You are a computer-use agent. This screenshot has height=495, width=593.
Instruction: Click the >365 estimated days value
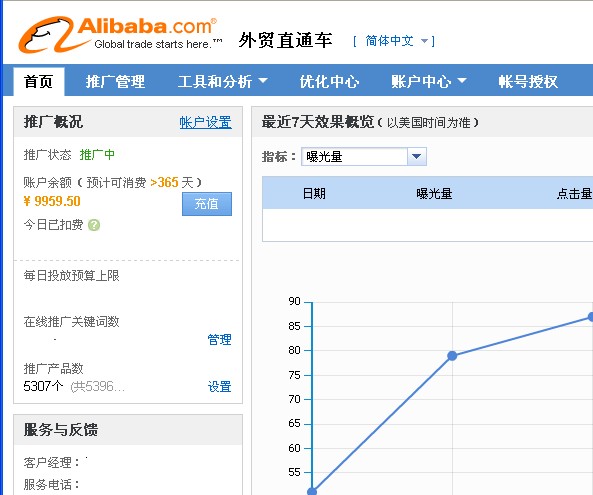click(164, 182)
